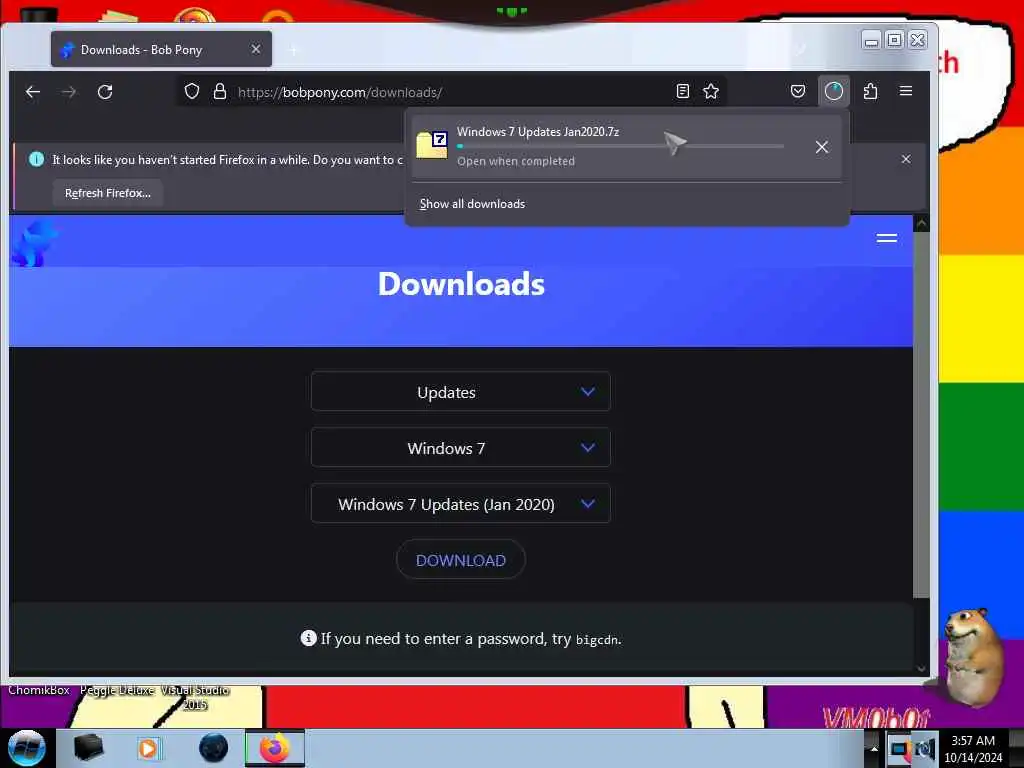
Task: Click the DOWNLOAD button
Action: (460, 560)
